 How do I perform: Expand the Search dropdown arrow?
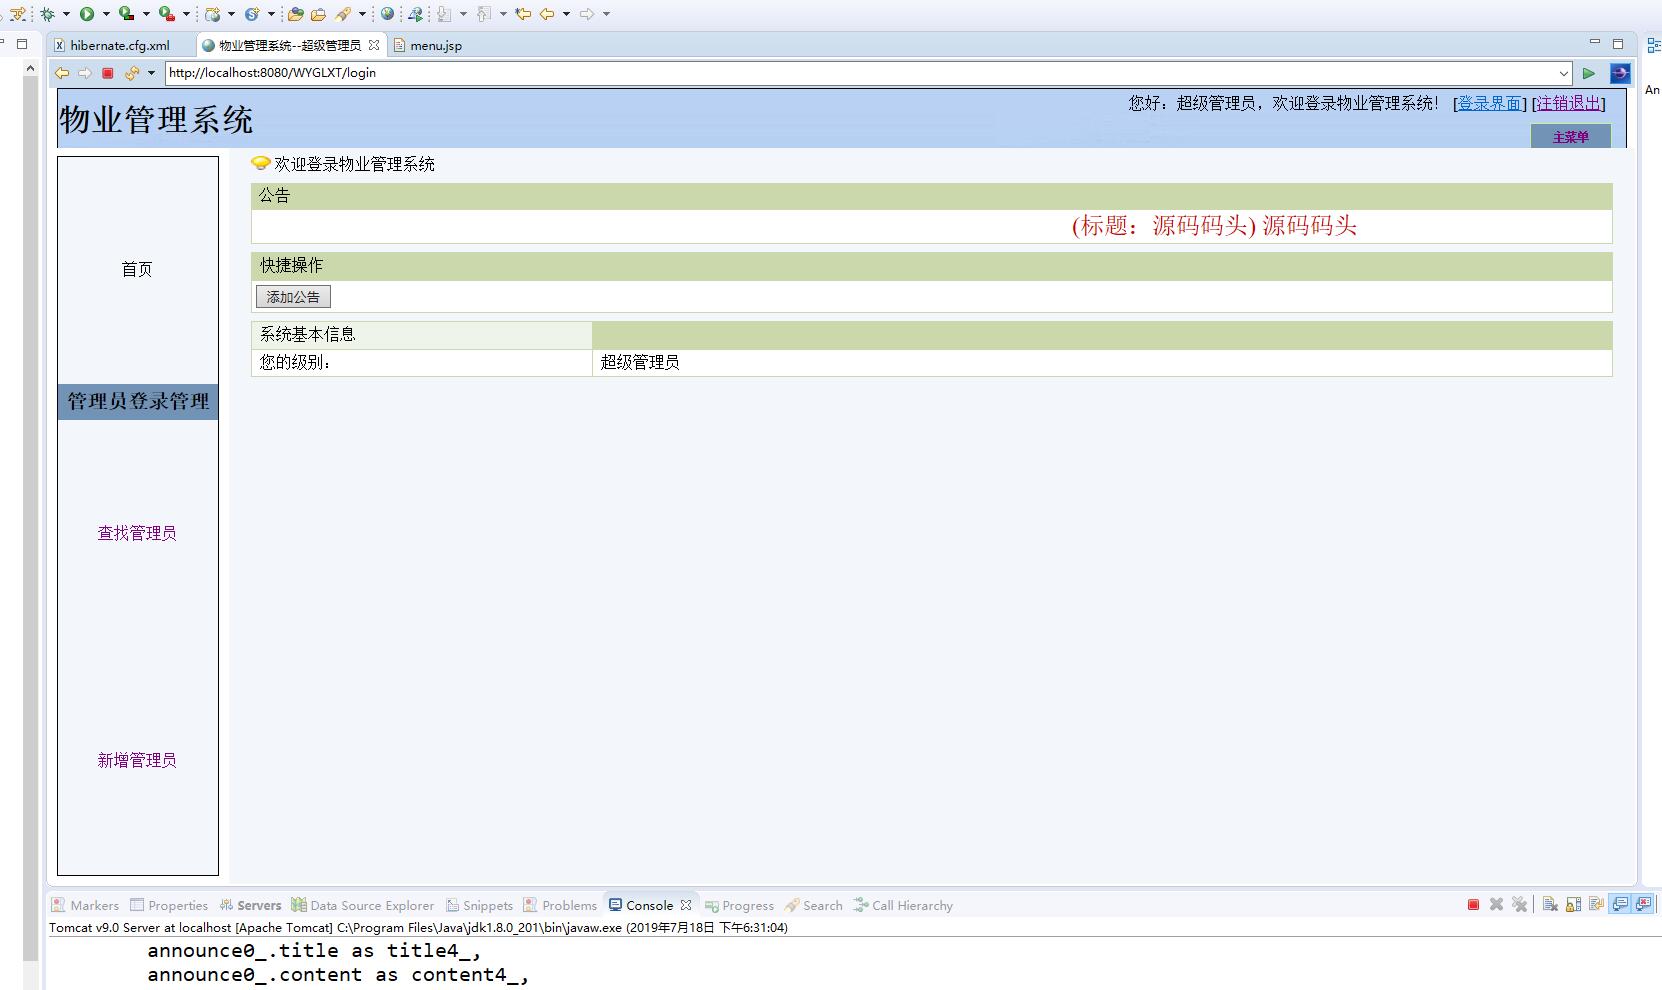pos(362,14)
